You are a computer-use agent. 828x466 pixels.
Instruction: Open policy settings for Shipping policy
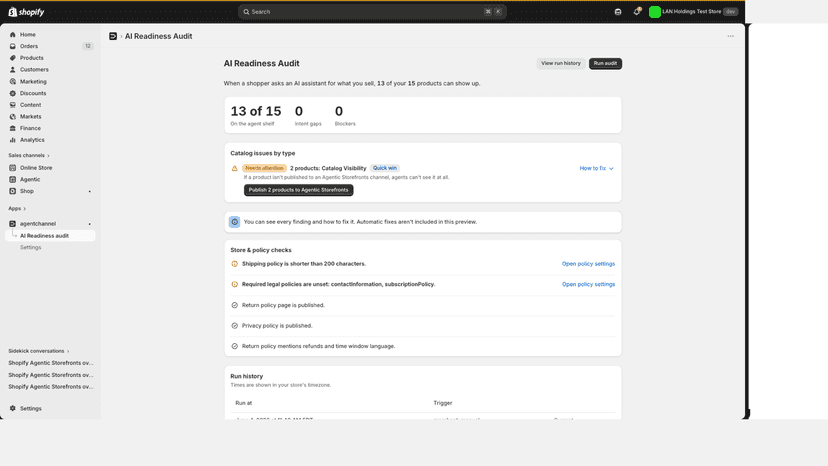click(588, 264)
